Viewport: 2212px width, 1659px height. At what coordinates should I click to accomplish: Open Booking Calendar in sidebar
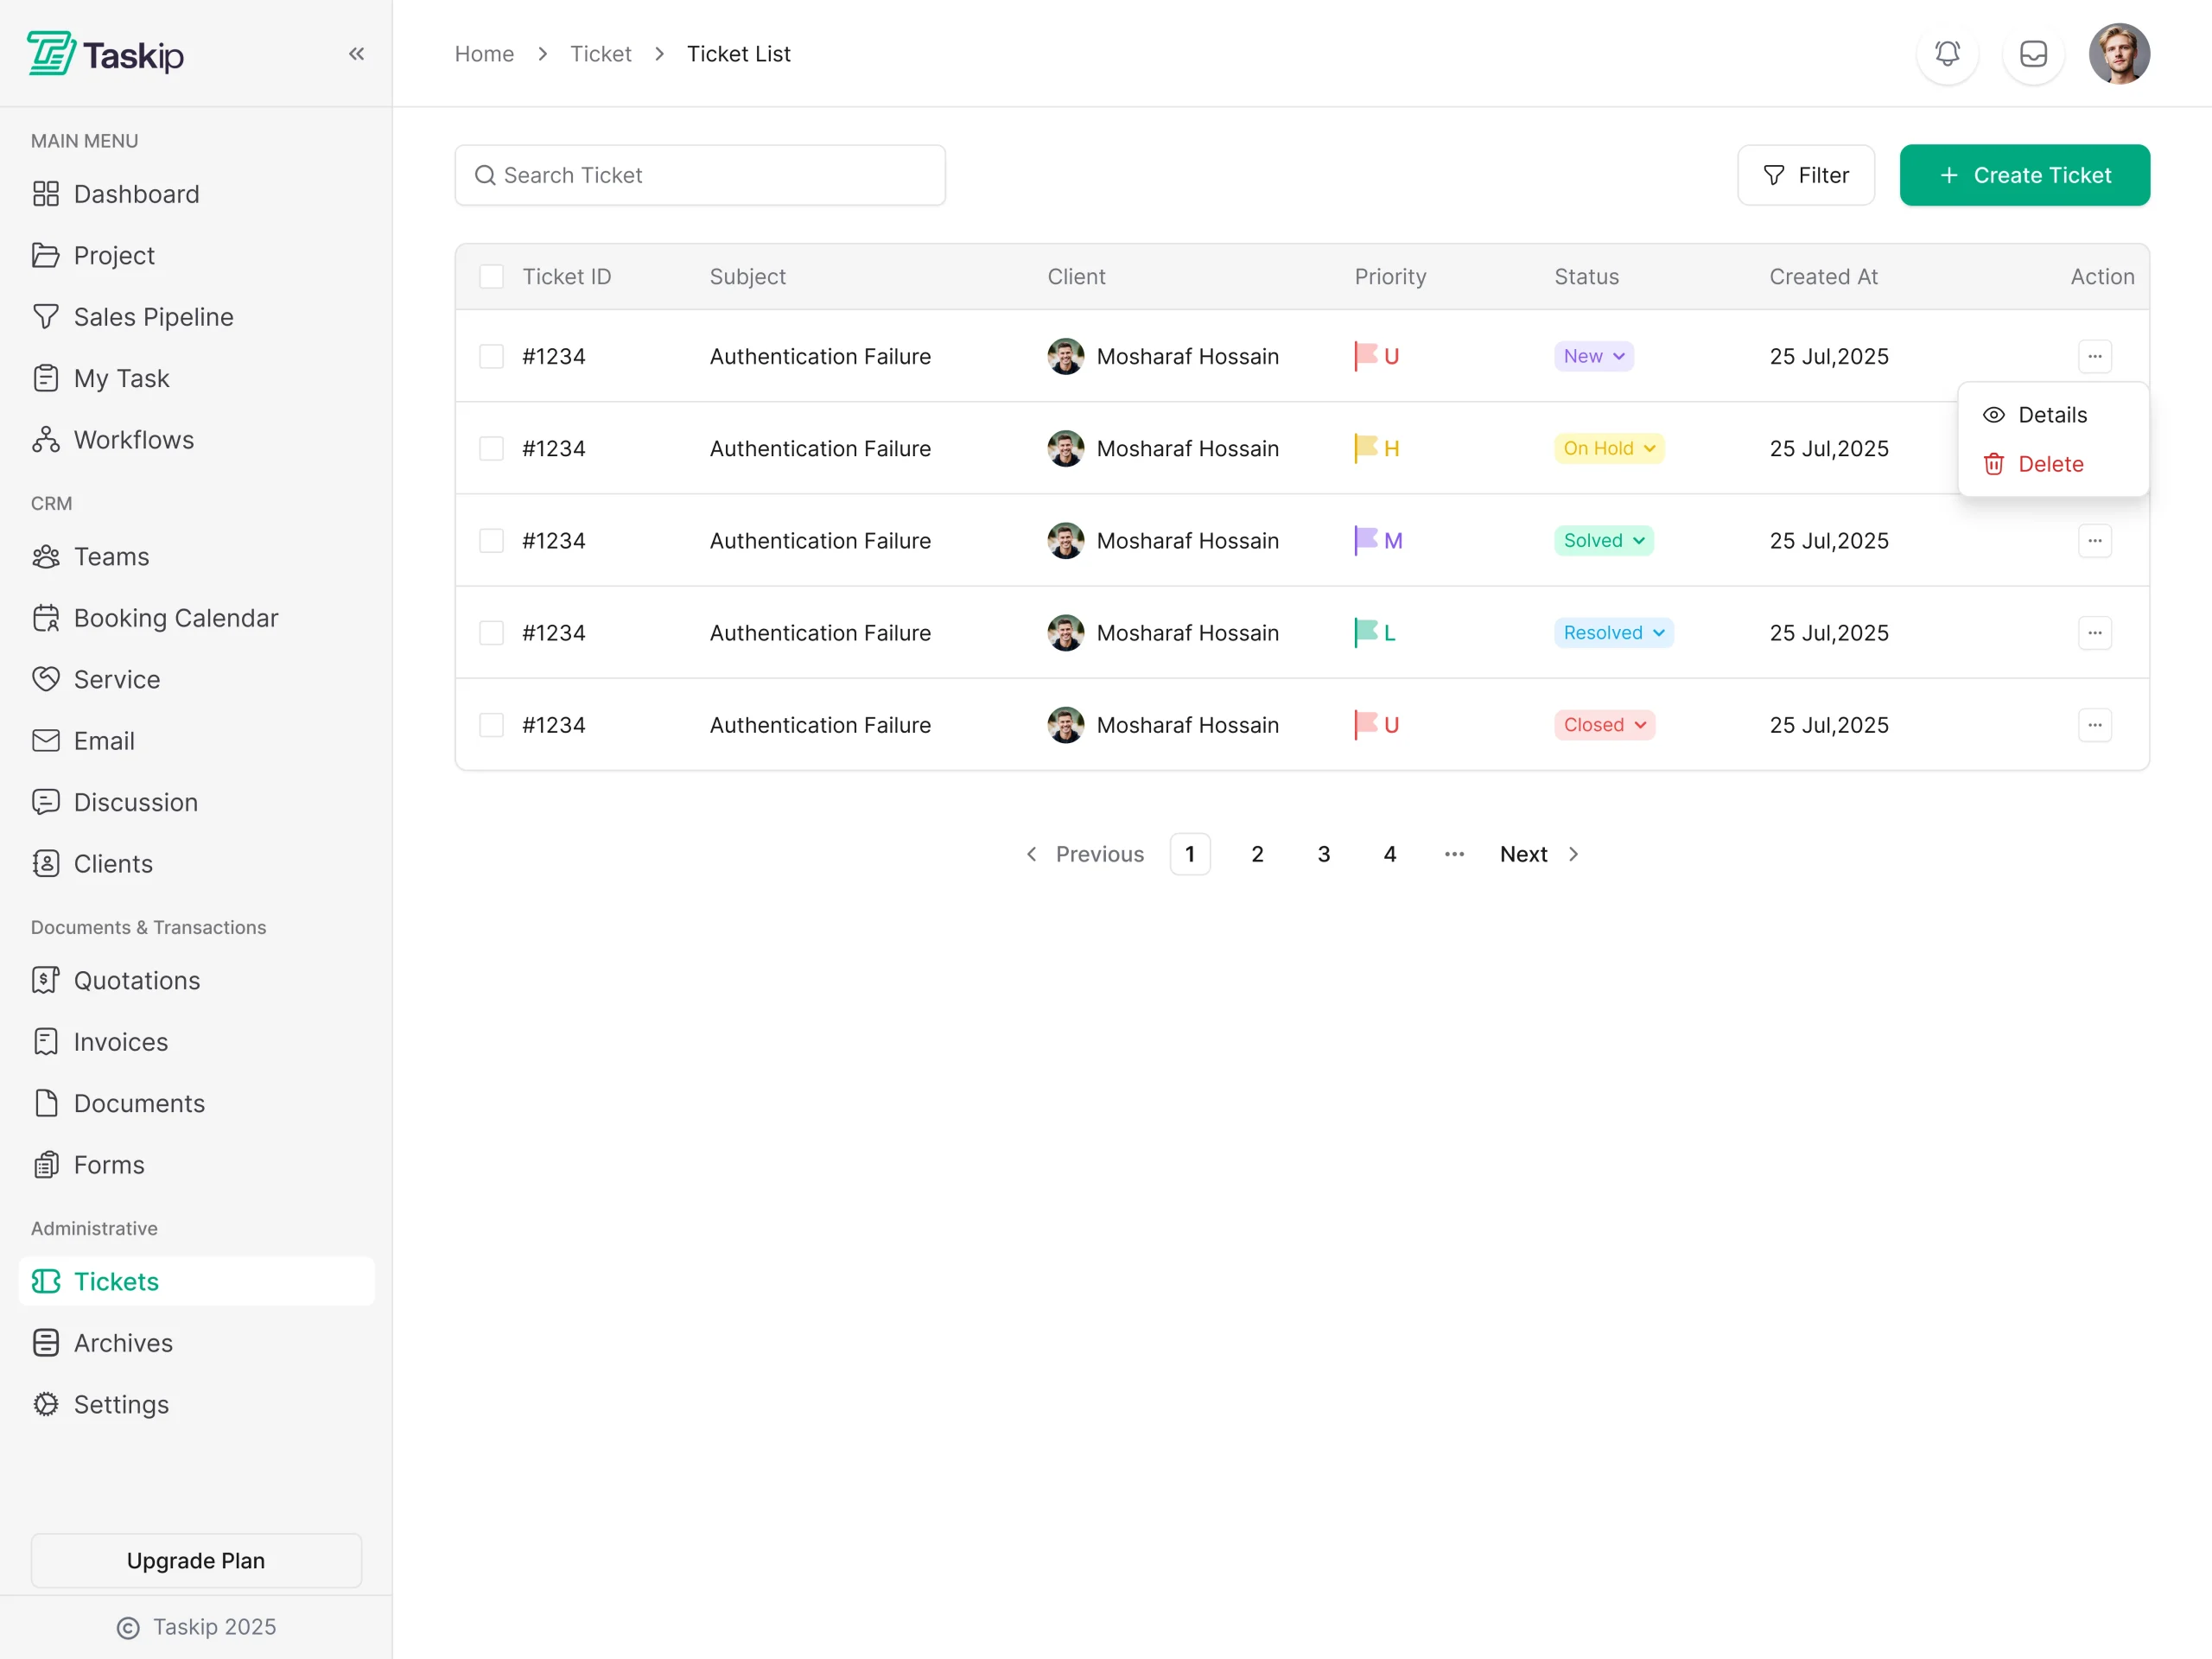pyautogui.click(x=175, y=618)
